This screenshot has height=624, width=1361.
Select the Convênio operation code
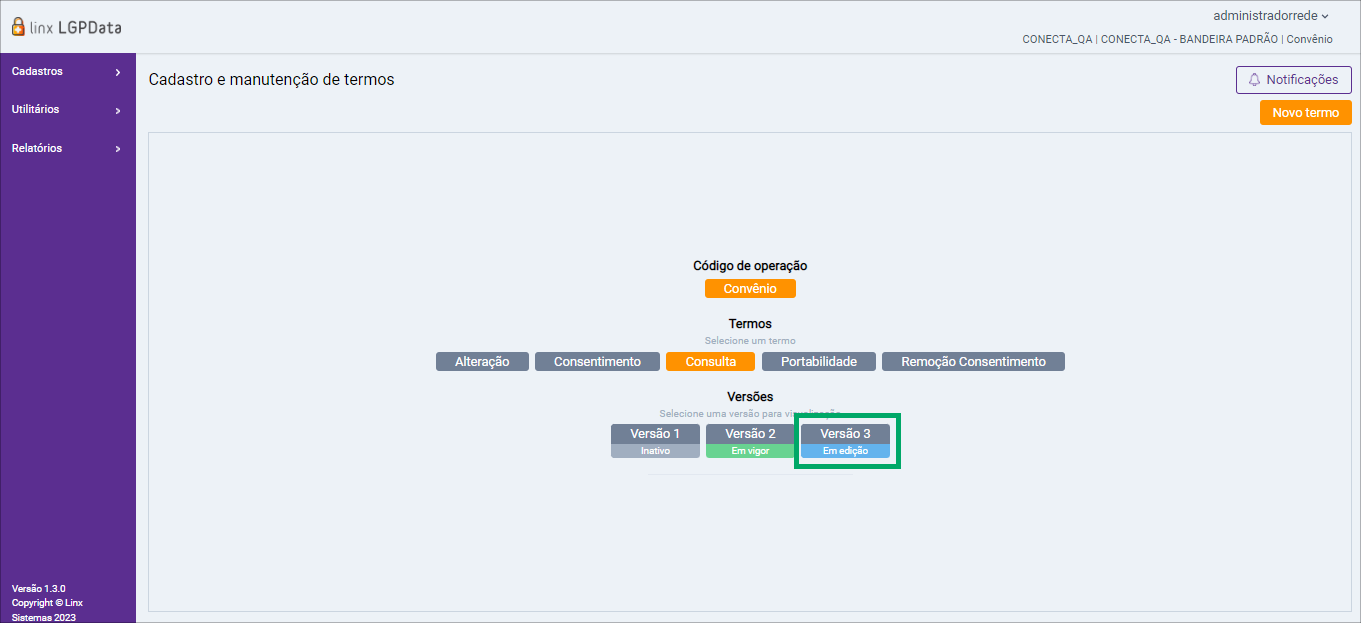[x=750, y=289]
